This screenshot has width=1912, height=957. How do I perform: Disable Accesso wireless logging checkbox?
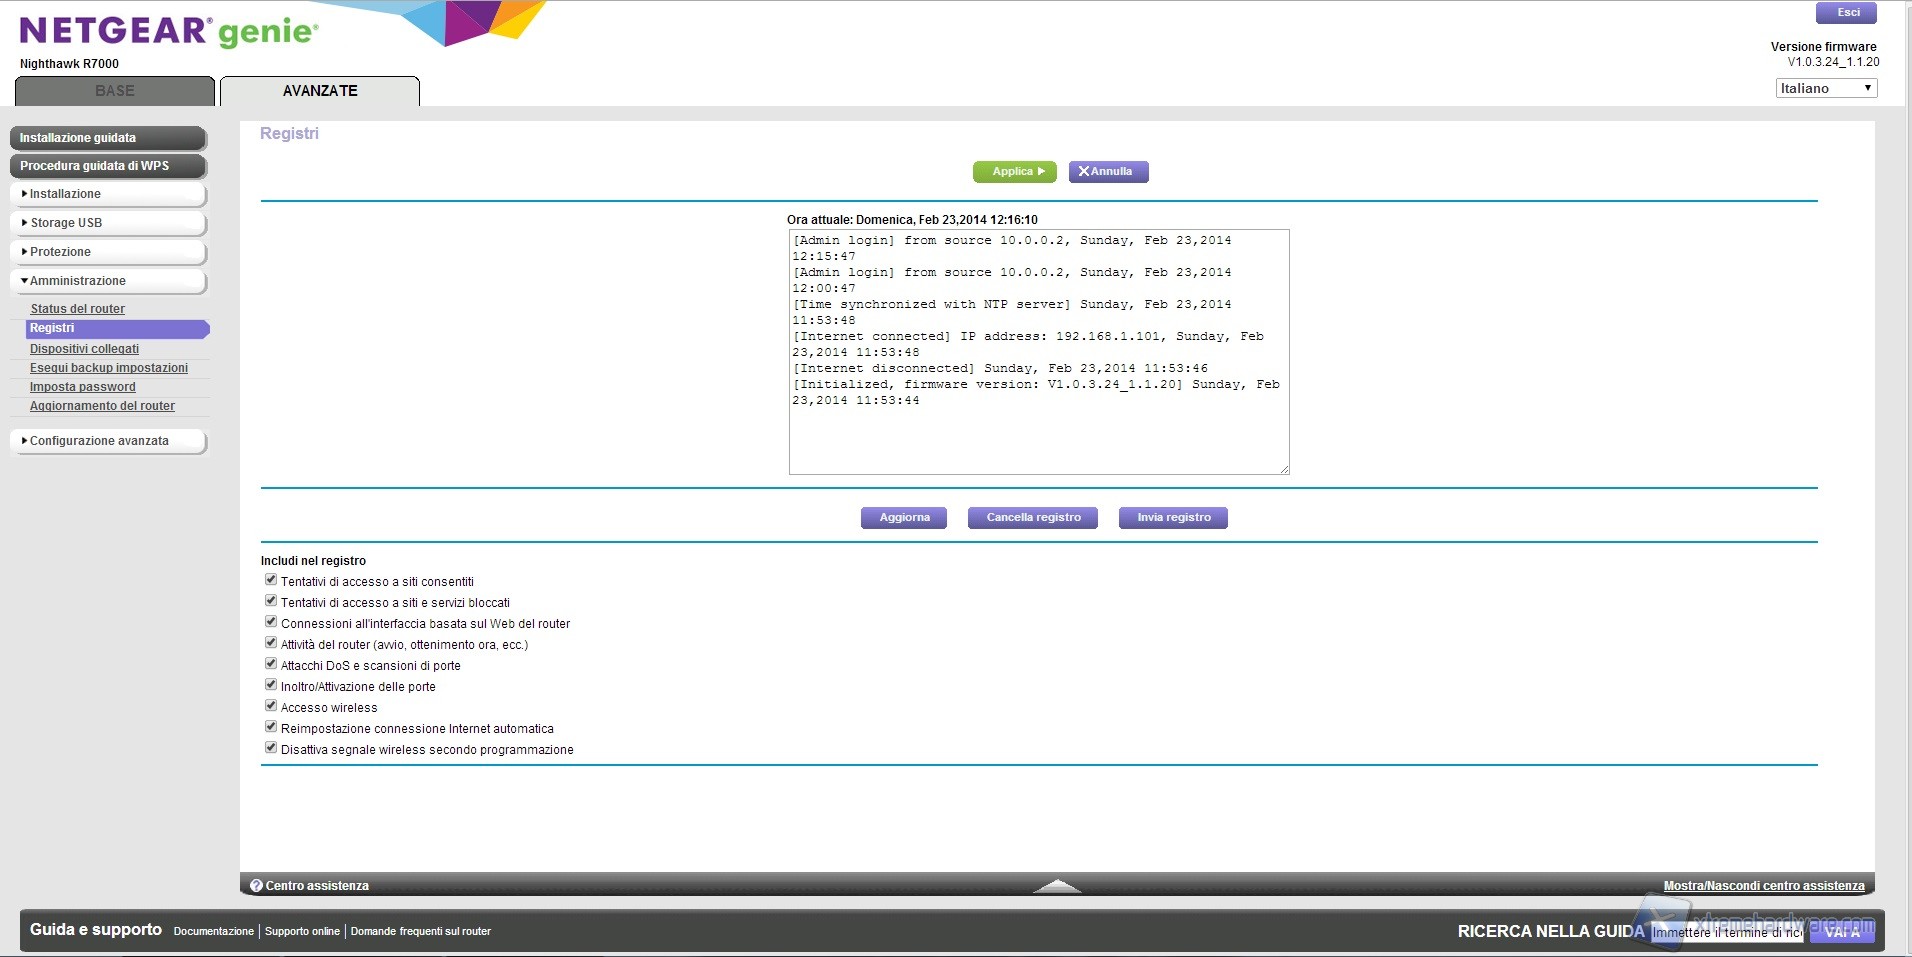pos(271,706)
